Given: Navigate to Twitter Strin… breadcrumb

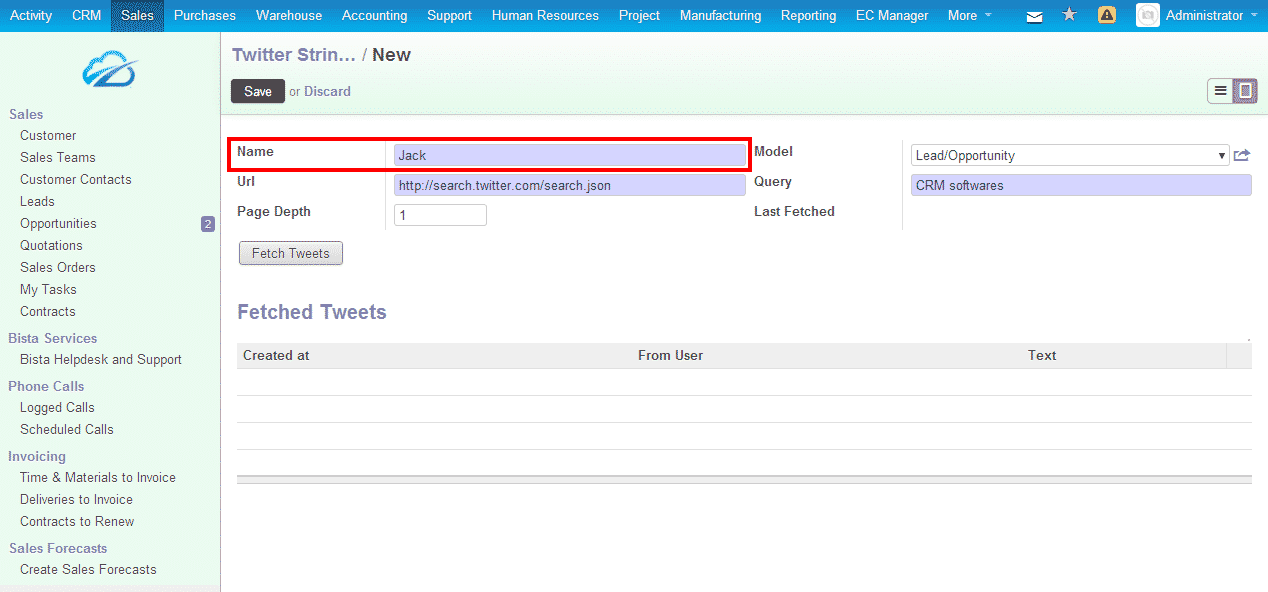Looking at the screenshot, I should pos(294,55).
